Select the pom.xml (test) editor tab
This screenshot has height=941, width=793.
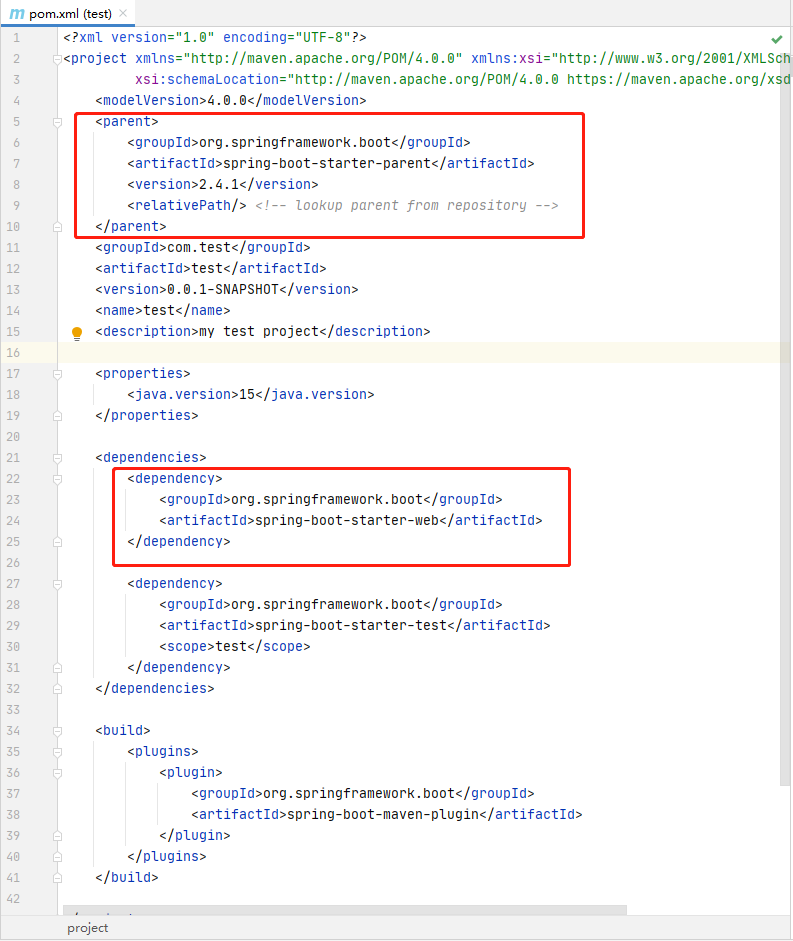tap(68, 13)
